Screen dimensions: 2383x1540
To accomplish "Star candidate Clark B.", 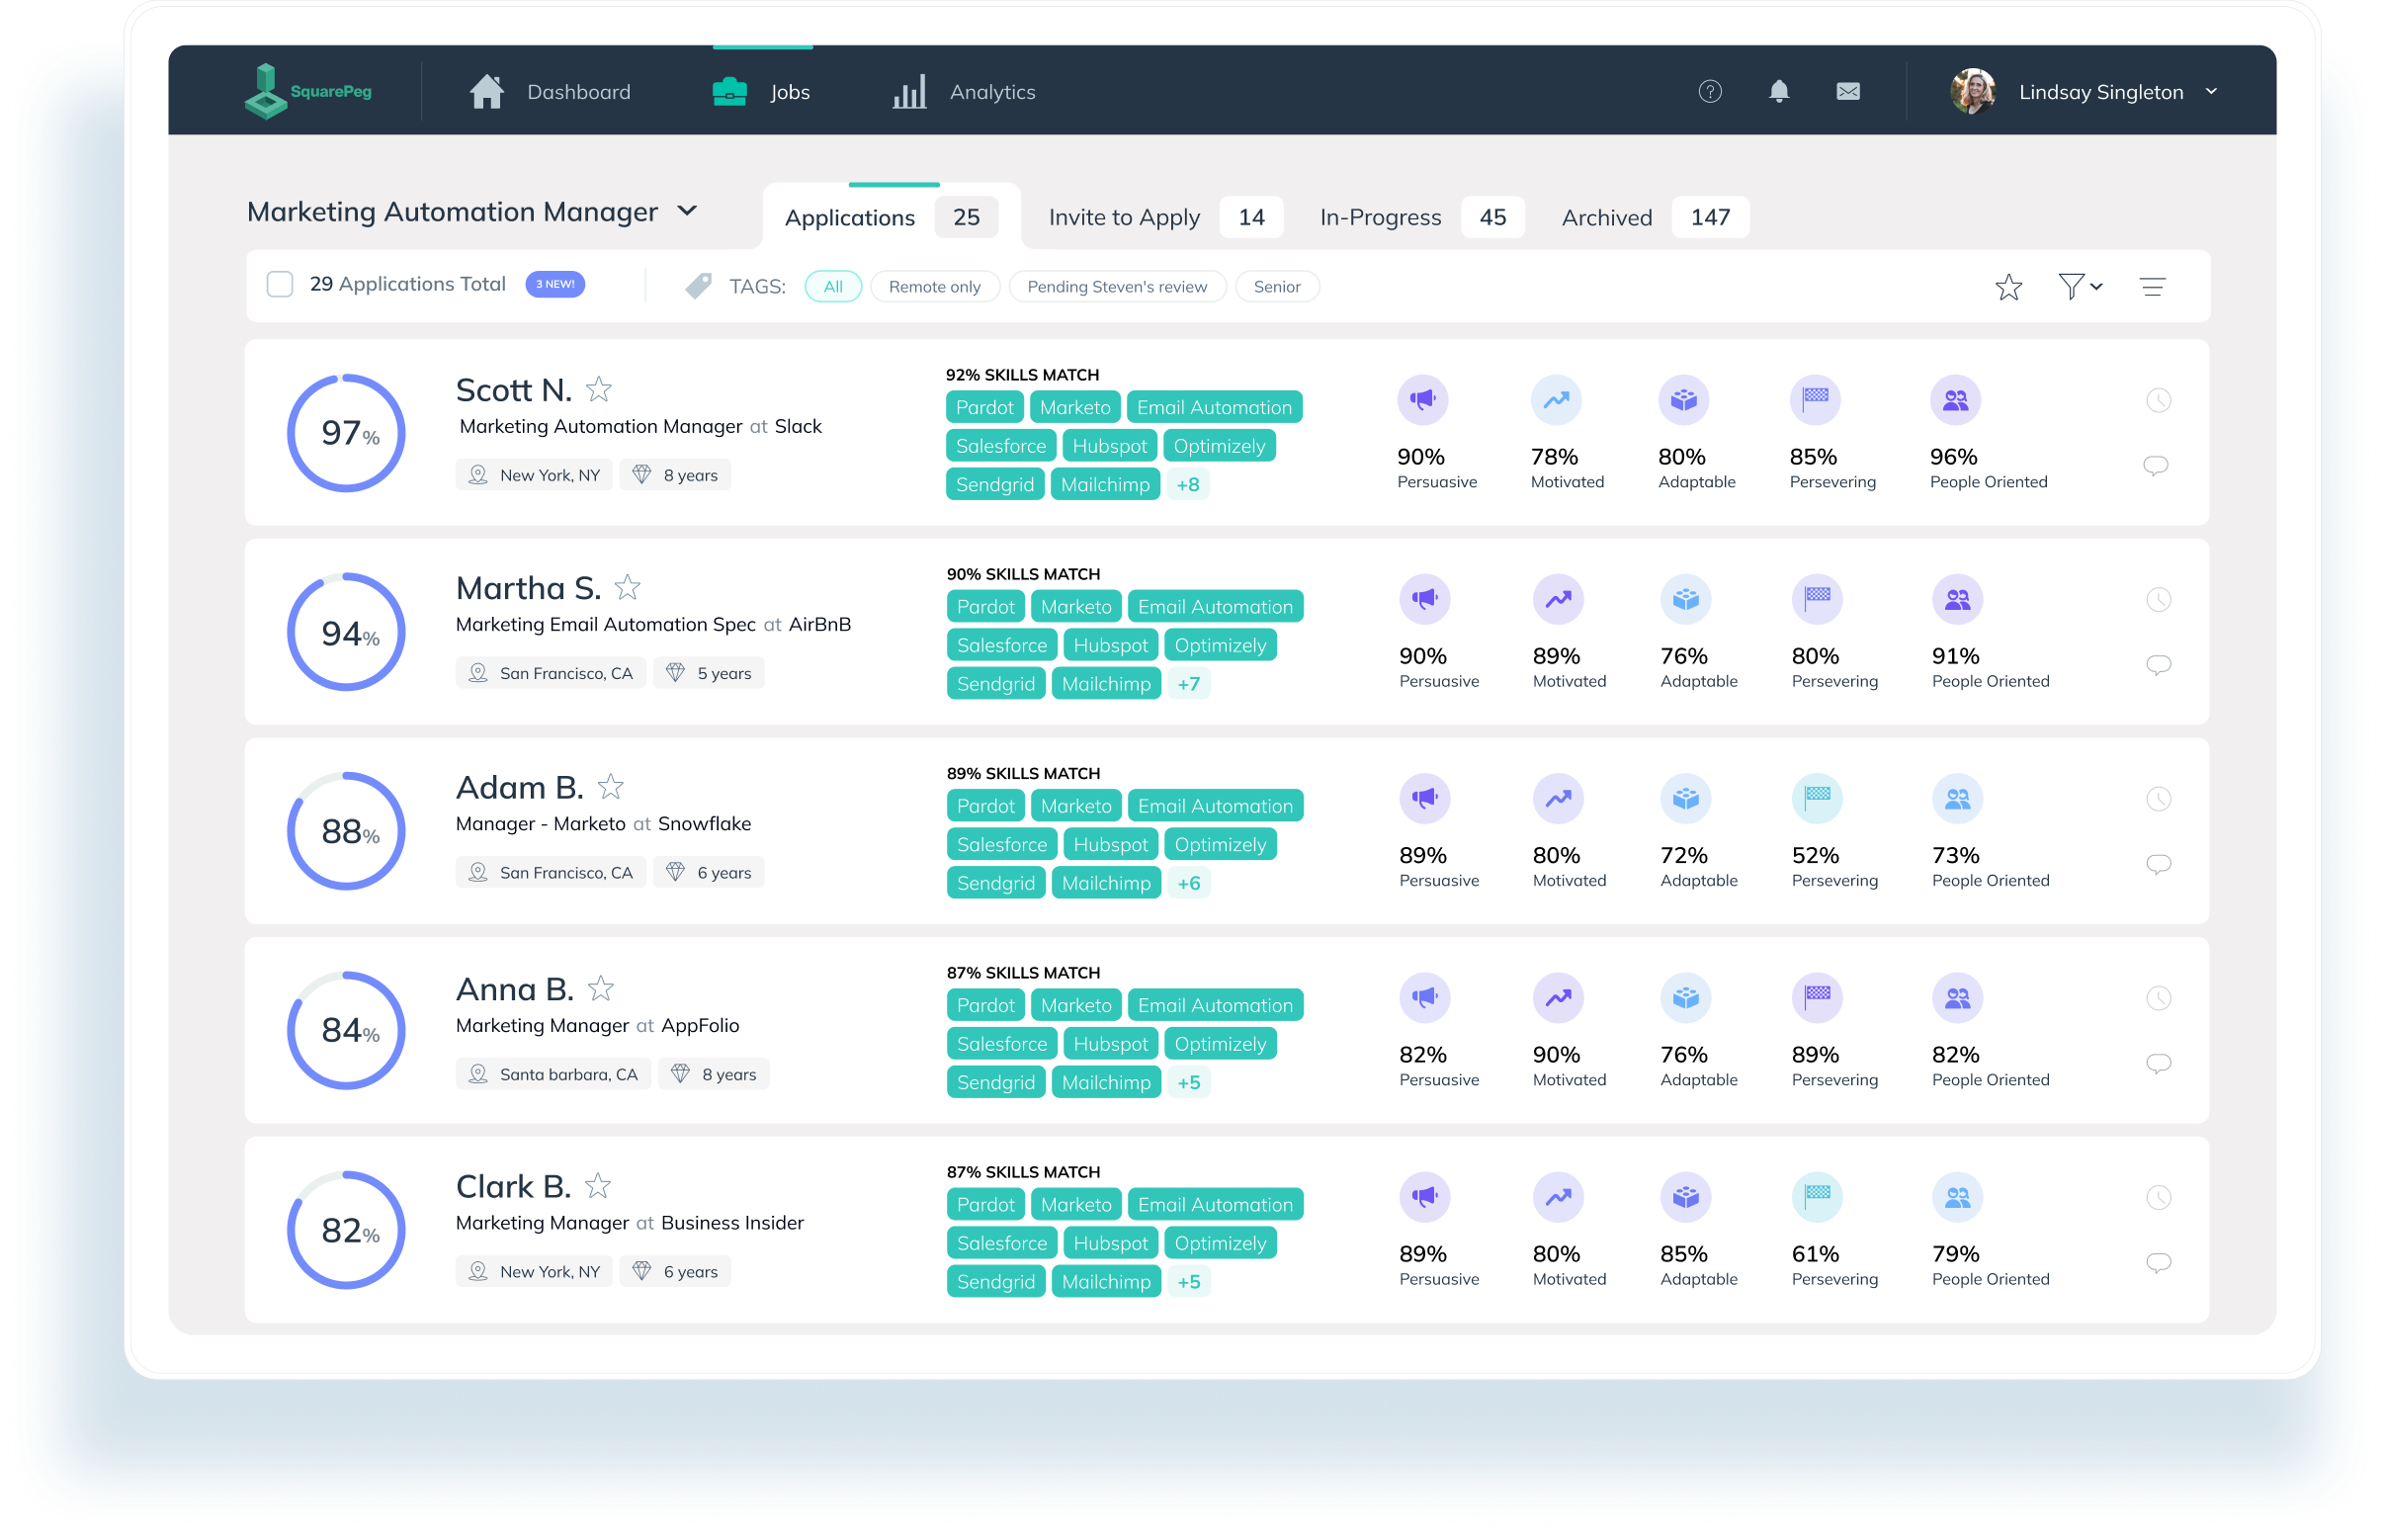I will pyautogui.click(x=597, y=1185).
